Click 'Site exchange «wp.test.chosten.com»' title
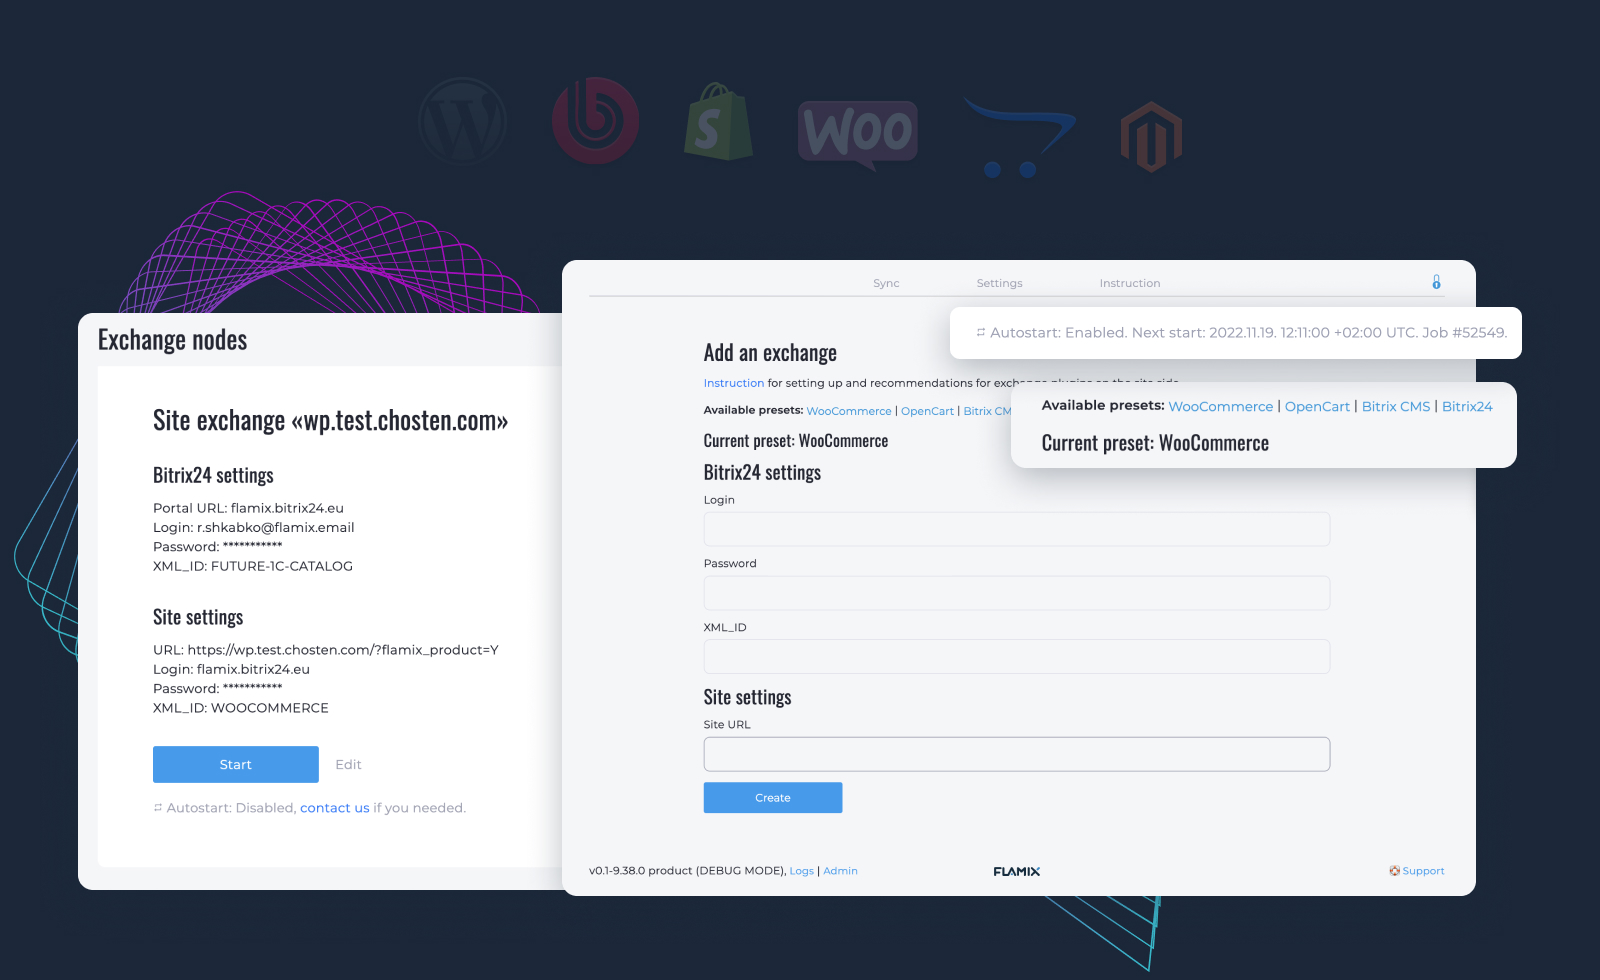1600x980 pixels. (x=330, y=421)
